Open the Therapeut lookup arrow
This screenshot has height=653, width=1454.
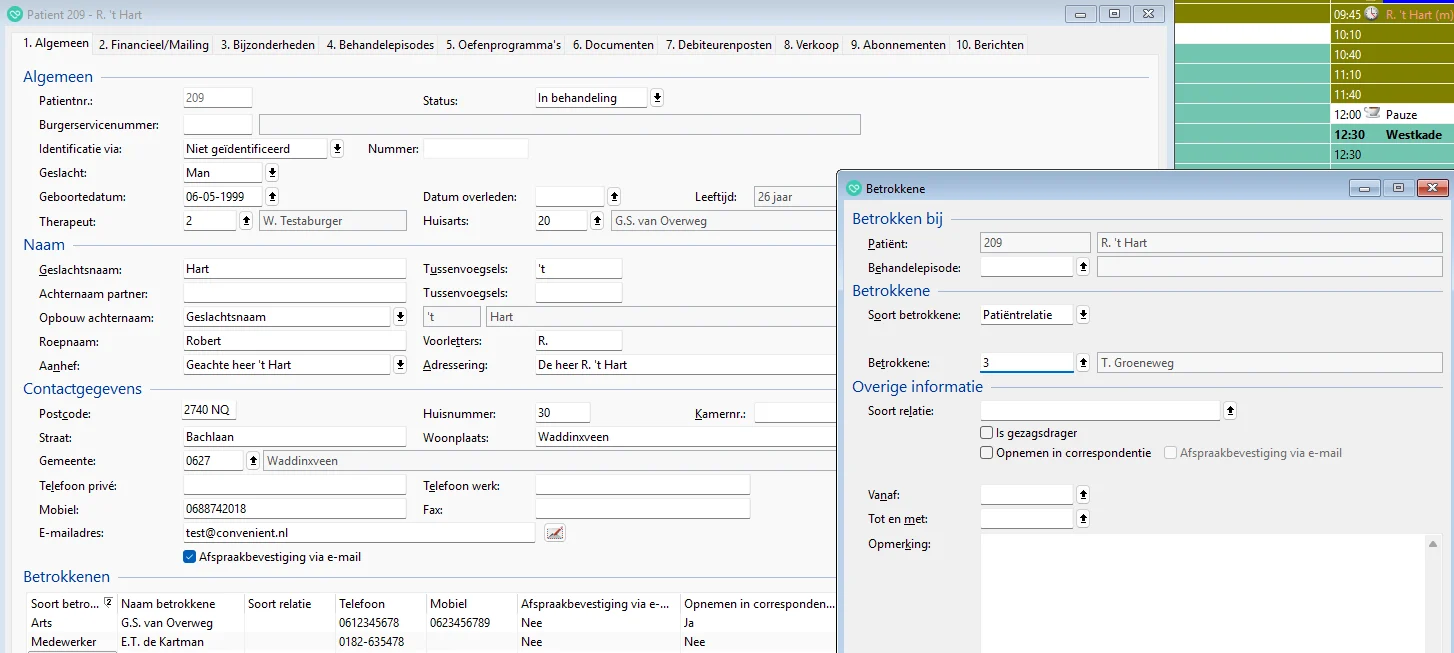coord(246,221)
